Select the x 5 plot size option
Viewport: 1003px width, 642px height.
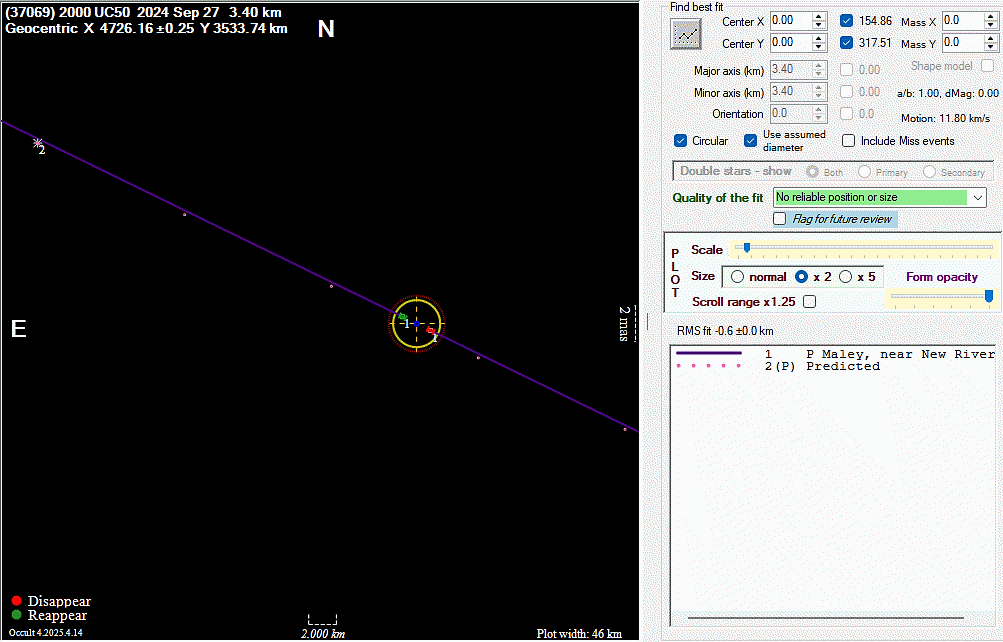tap(845, 277)
